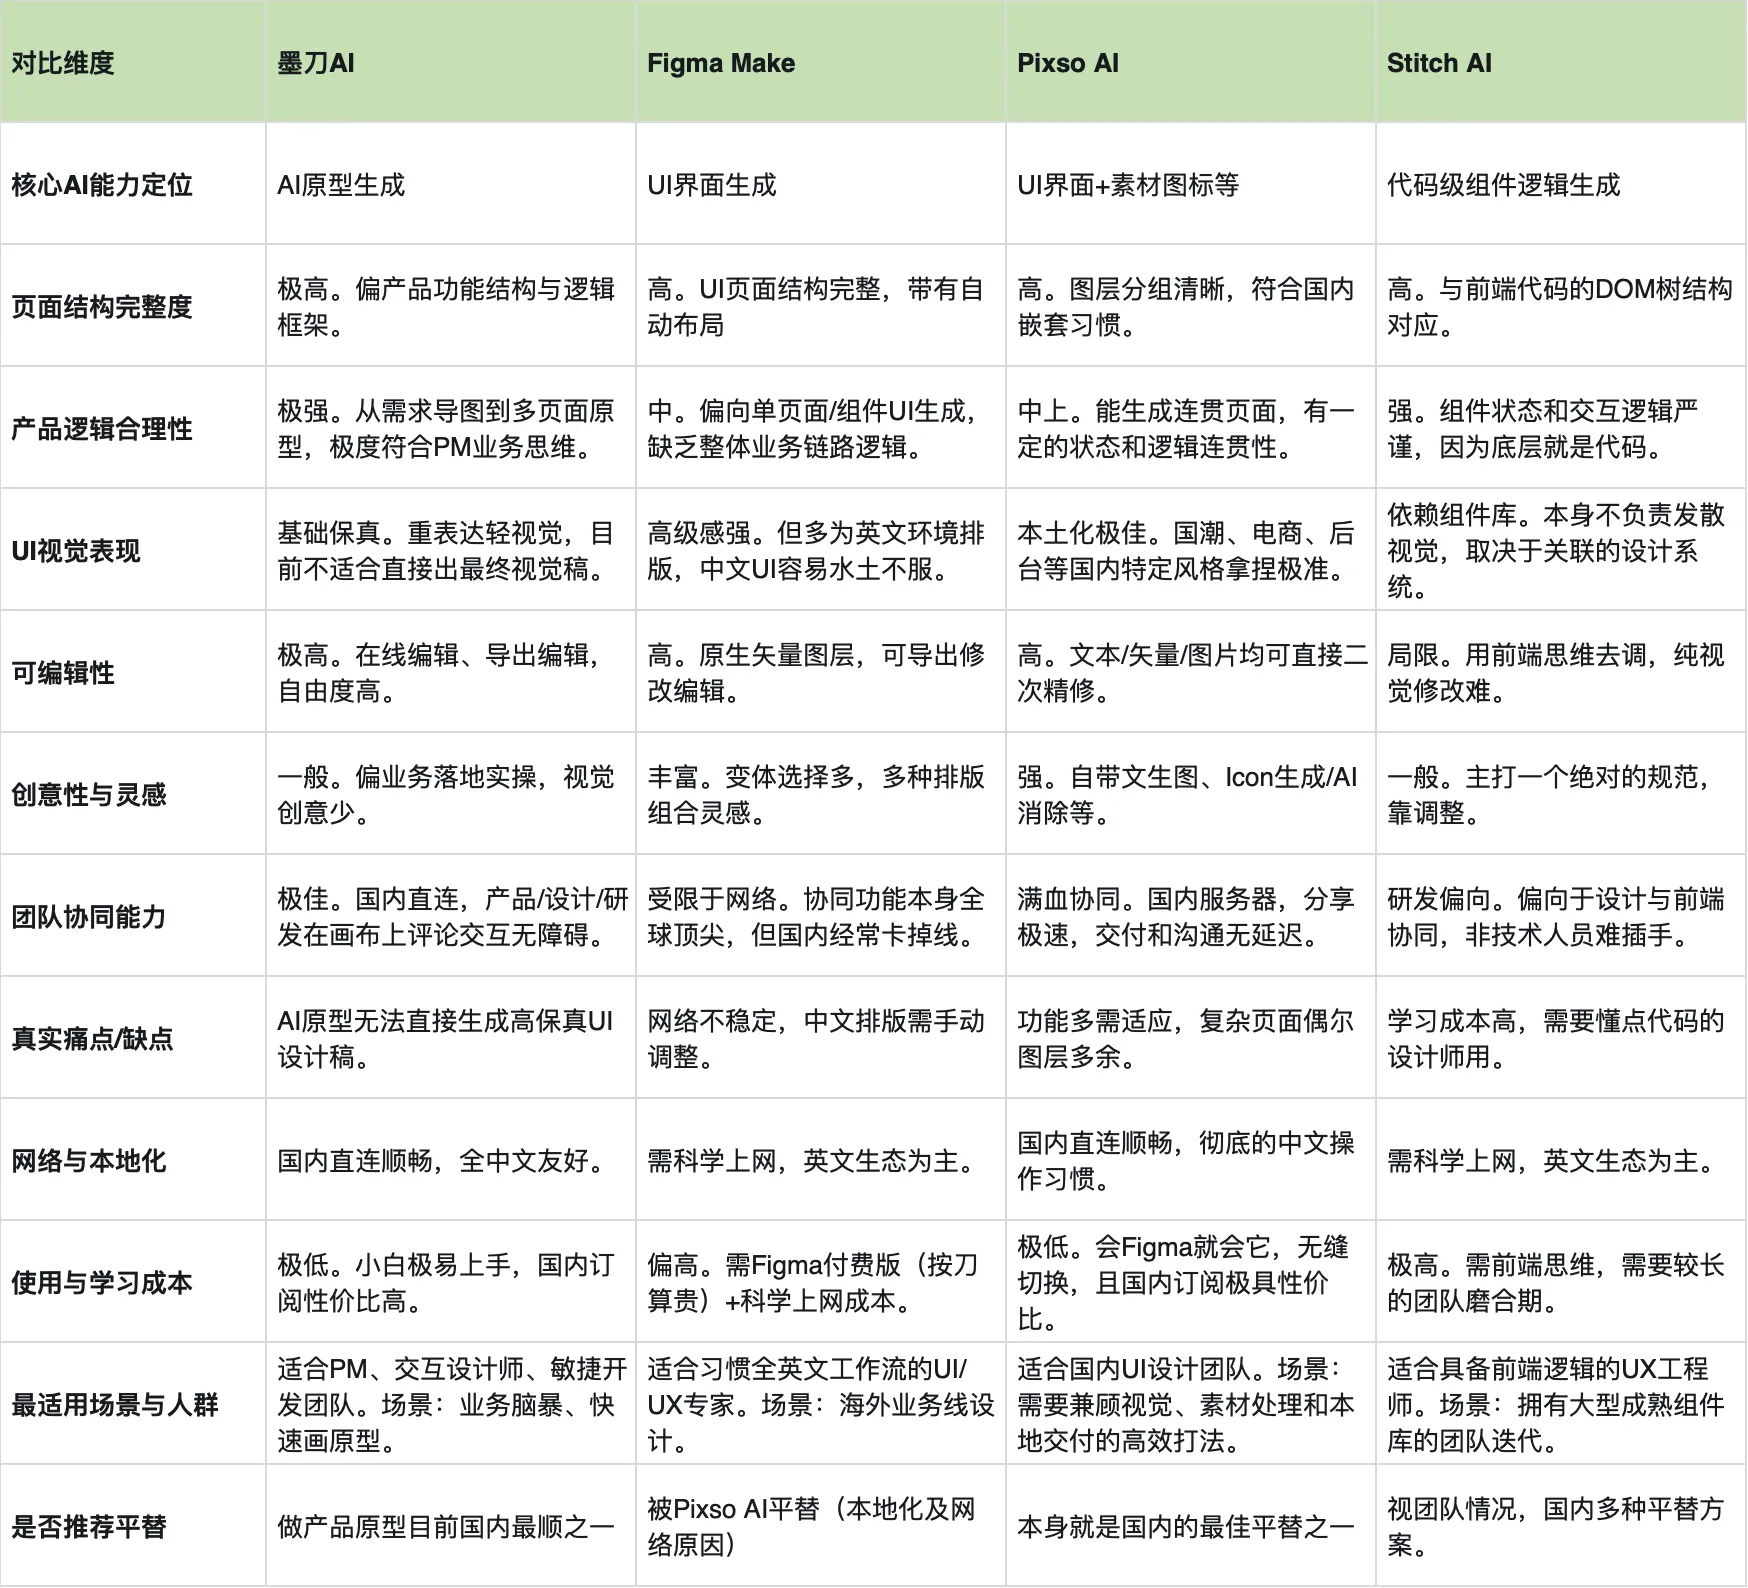
Task: Click cell 网络不稳定，中文排版需手动调整
Action: [x=821, y=1038]
